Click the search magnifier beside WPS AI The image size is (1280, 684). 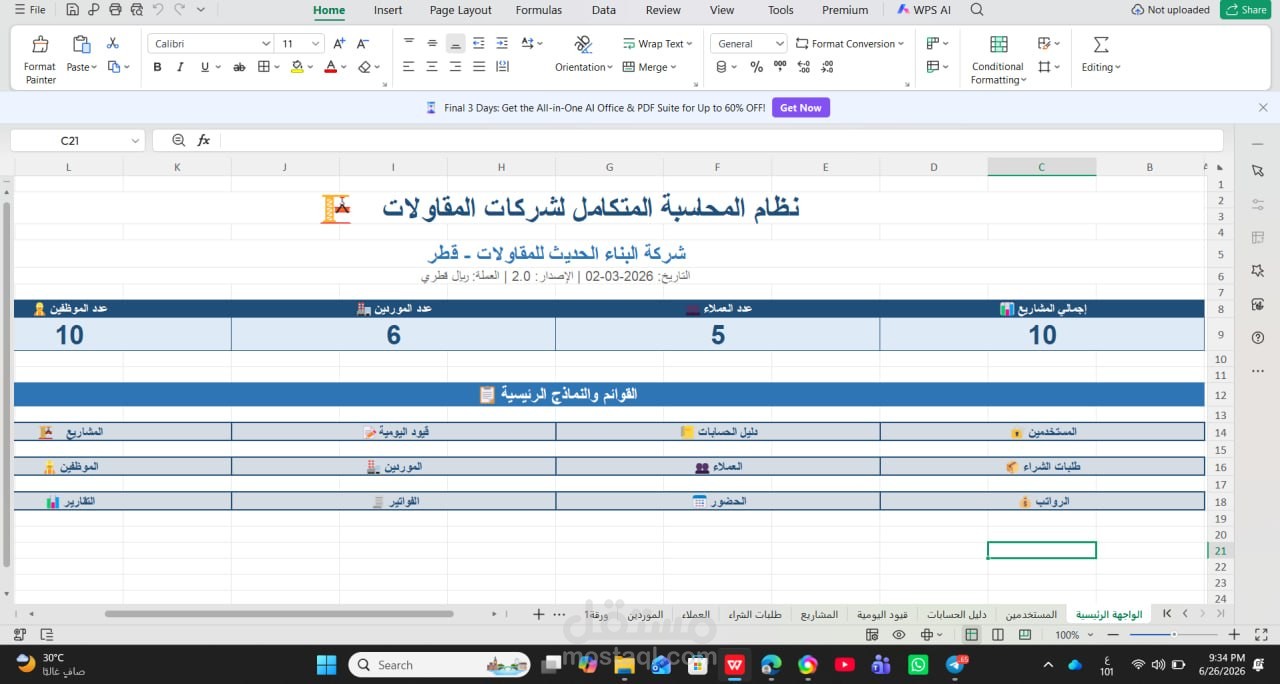click(977, 10)
